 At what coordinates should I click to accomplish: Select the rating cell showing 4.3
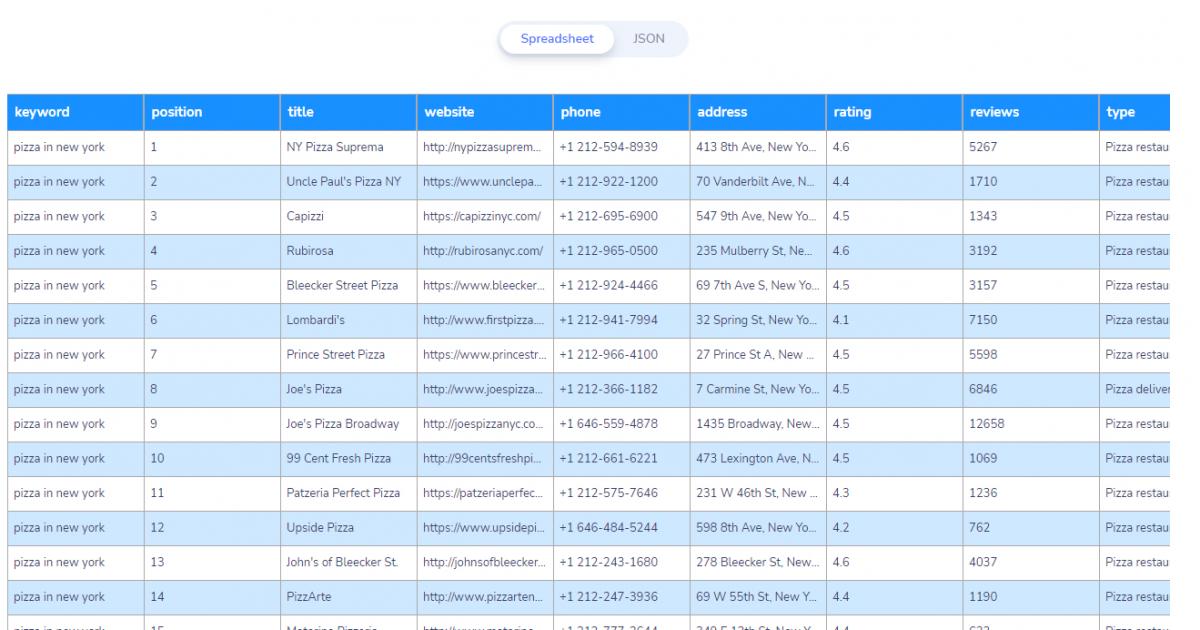[x=894, y=494]
